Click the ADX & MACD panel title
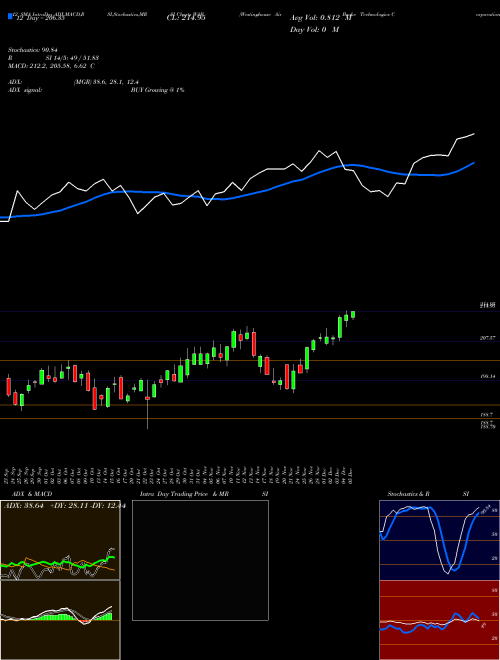 click(x=32, y=494)
